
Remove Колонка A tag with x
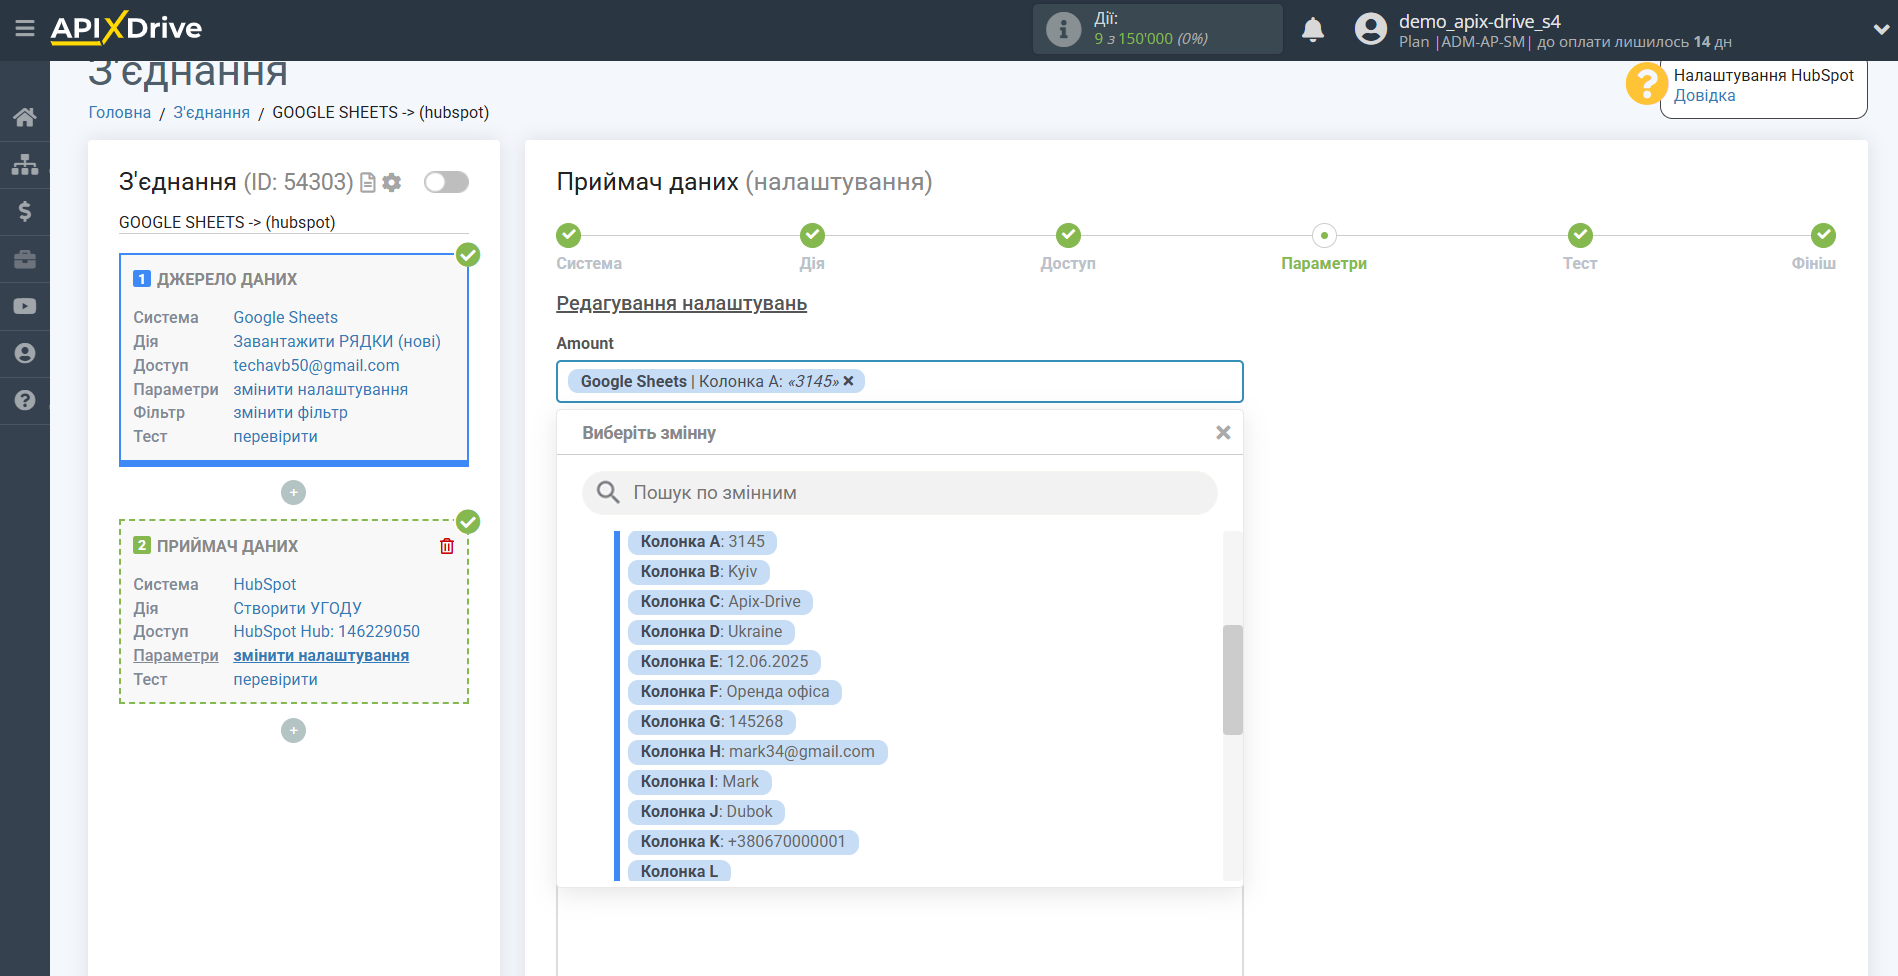[x=848, y=381]
